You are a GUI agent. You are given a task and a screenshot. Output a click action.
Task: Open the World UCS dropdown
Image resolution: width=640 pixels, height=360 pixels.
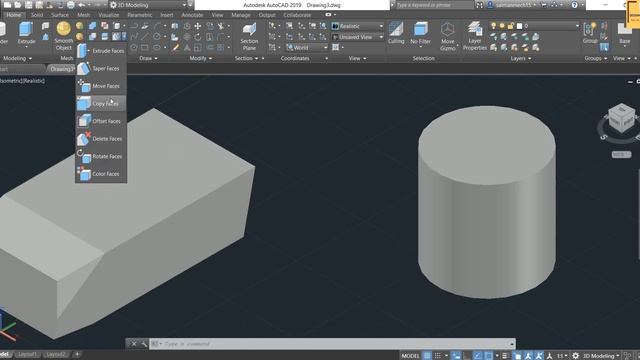[307, 47]
